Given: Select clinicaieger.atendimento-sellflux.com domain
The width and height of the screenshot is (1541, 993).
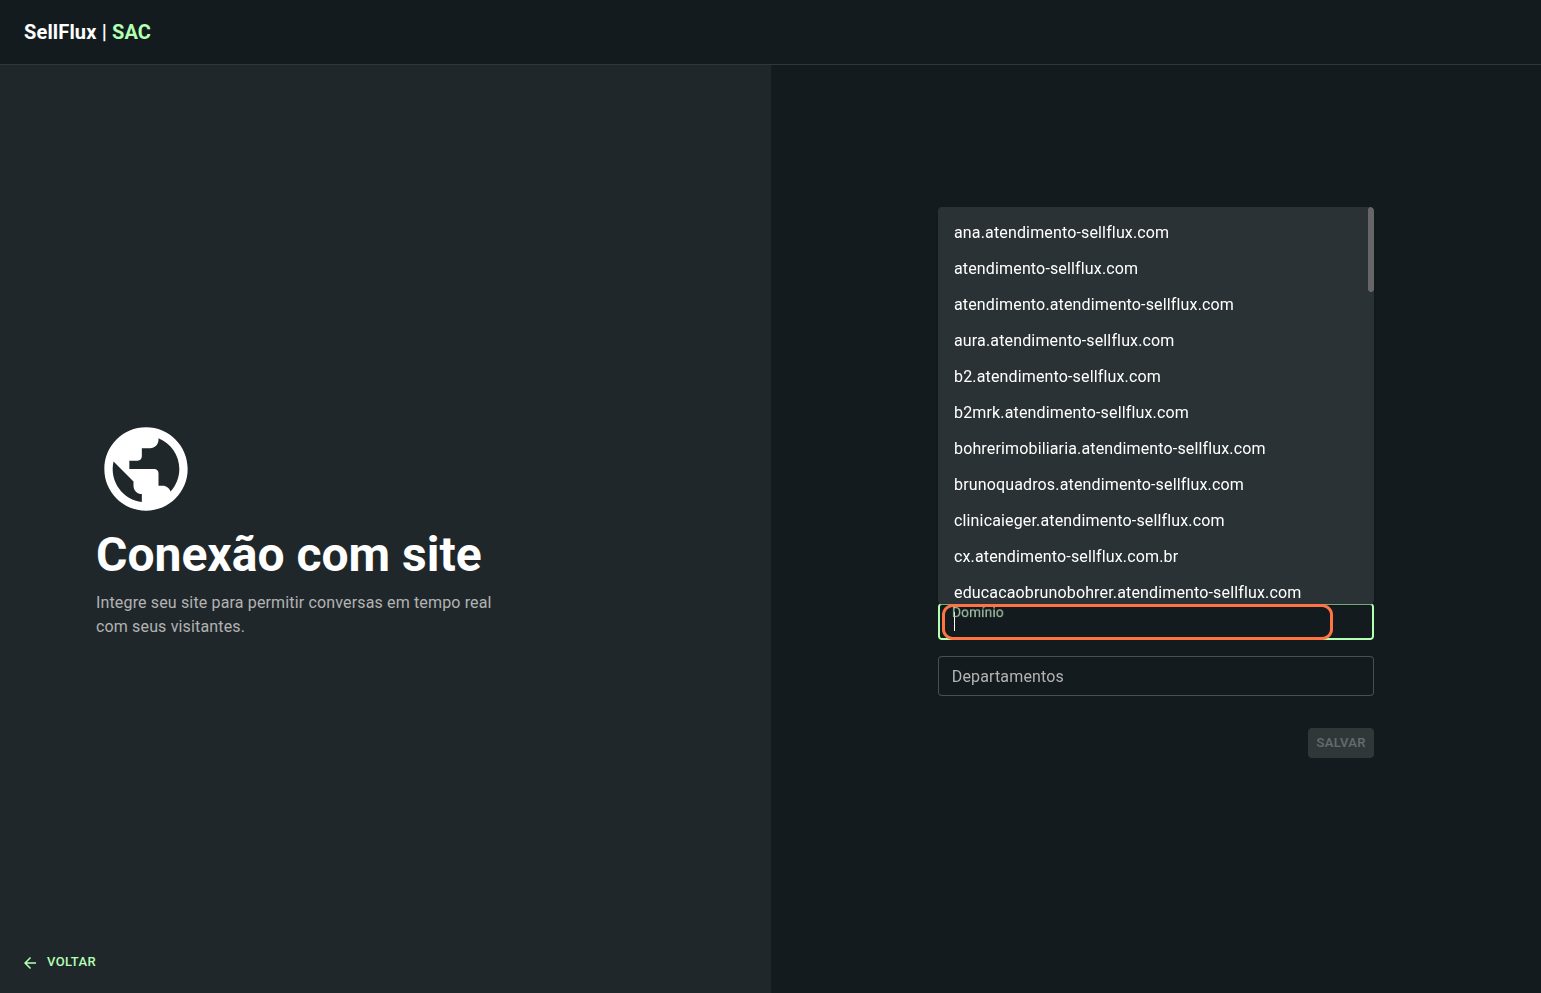Looking at the screenshot, I should (1088, 521).
